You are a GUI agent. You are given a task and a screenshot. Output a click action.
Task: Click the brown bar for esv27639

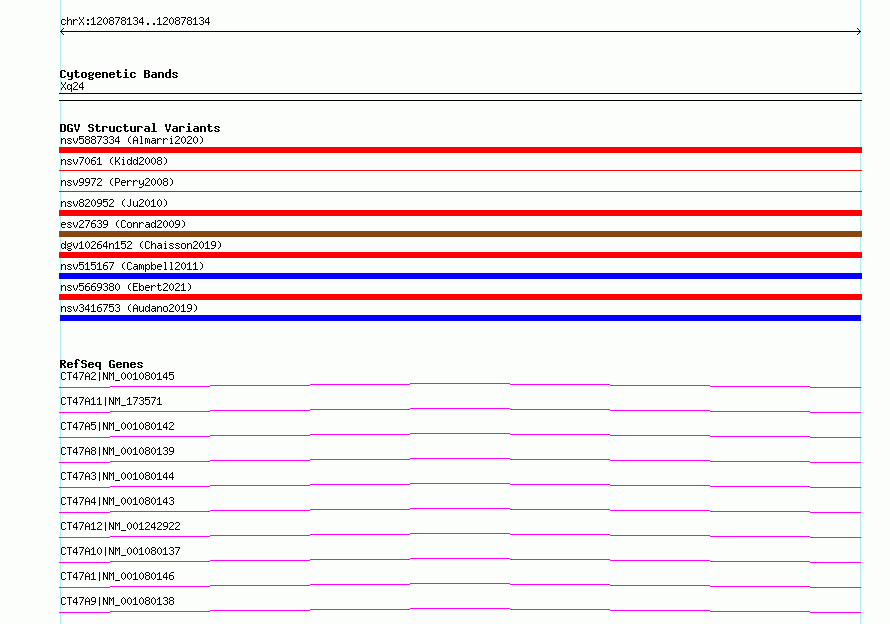[x=460, y=234]
